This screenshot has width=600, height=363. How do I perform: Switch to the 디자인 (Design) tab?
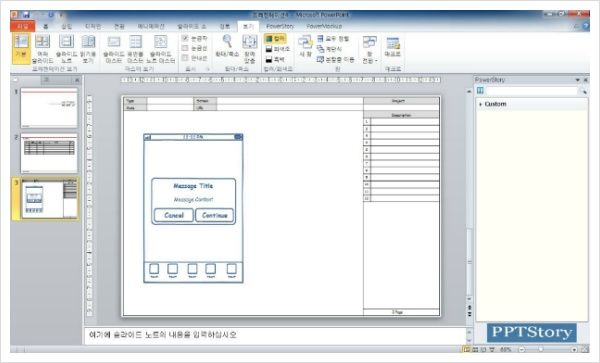(93, 26)
